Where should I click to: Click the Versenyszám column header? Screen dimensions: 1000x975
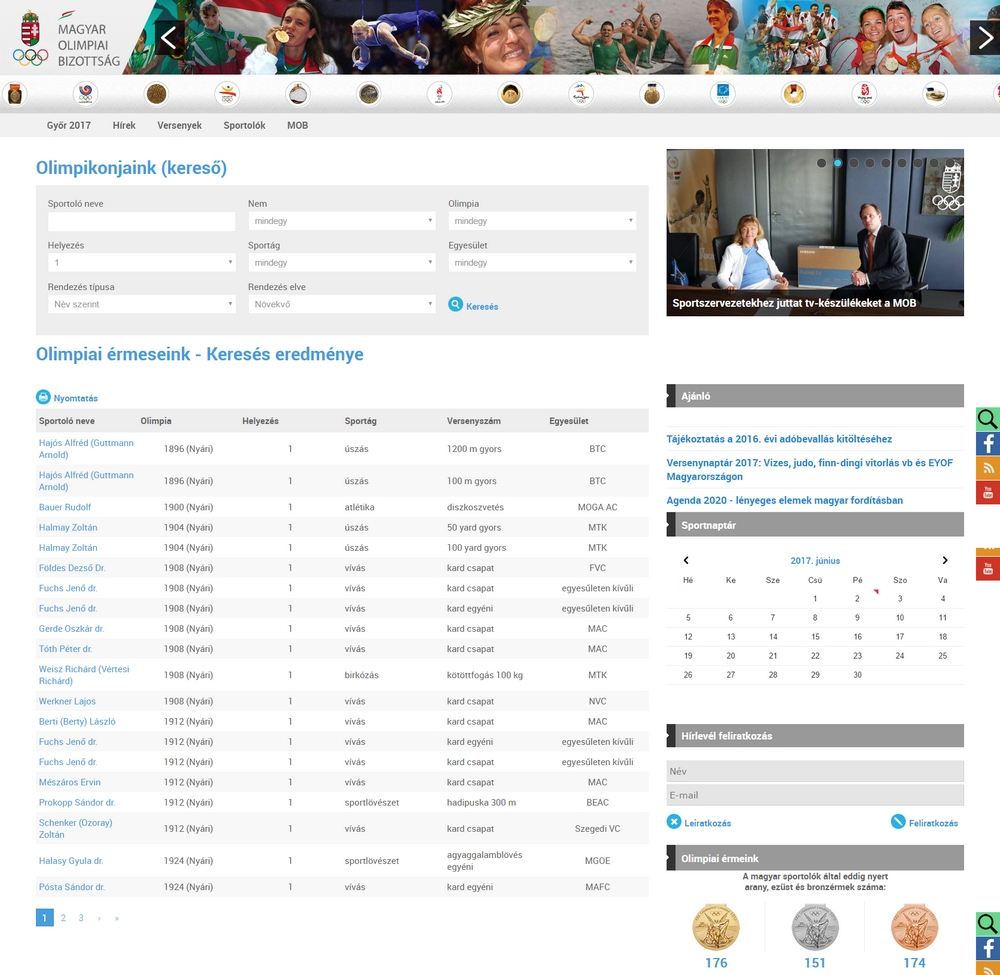[474, 421]
